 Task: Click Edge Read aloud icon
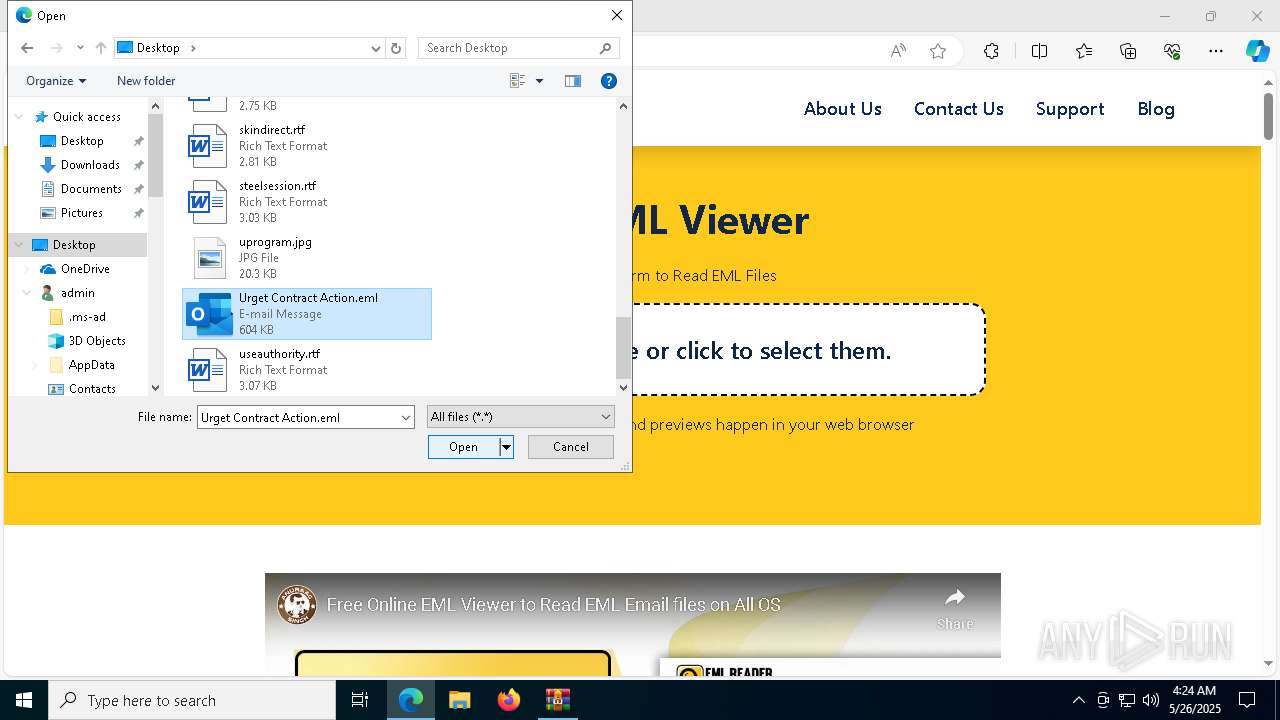(x=898, y=51)
